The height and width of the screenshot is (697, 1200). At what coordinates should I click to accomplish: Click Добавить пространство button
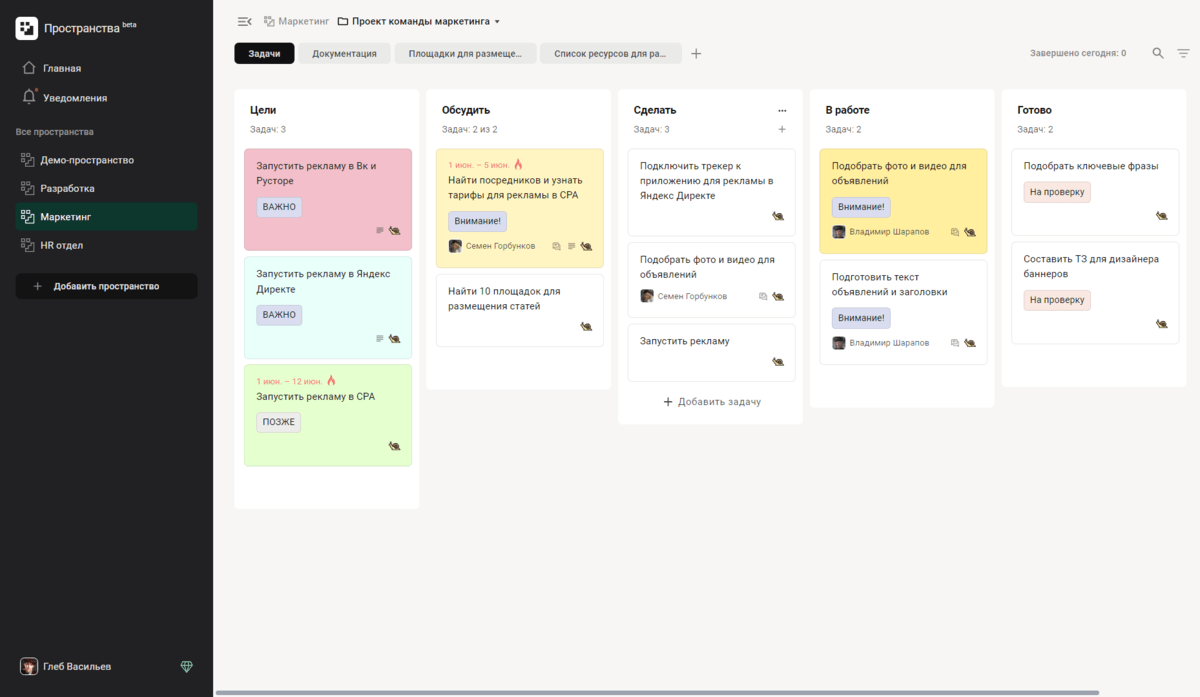(106, 286)
